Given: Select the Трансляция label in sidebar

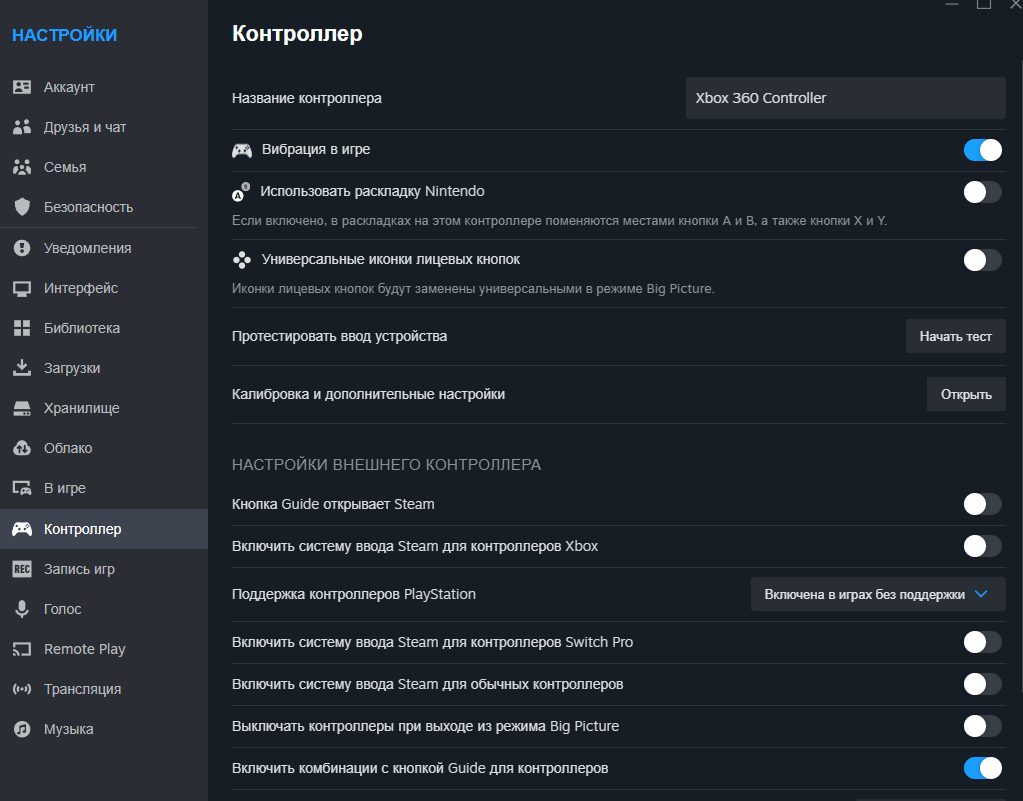Looking at the screenshot, I should [82, 689].
